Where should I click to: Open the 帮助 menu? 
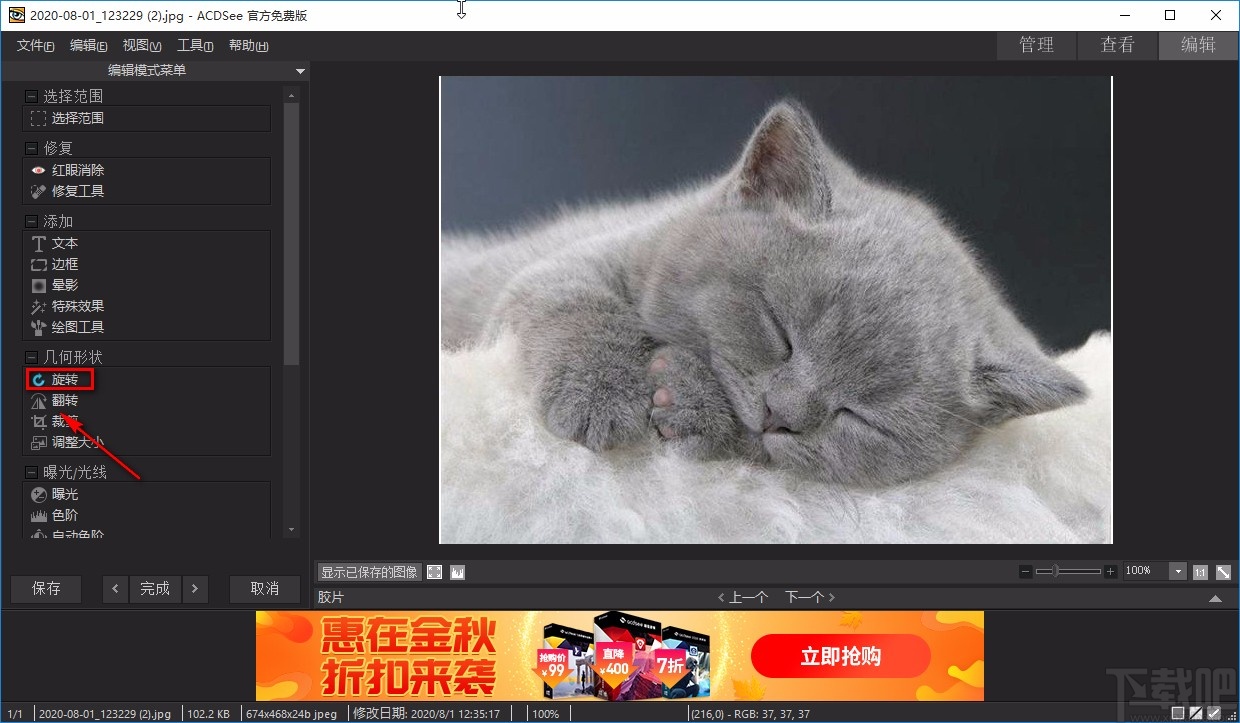pos(248,45)
